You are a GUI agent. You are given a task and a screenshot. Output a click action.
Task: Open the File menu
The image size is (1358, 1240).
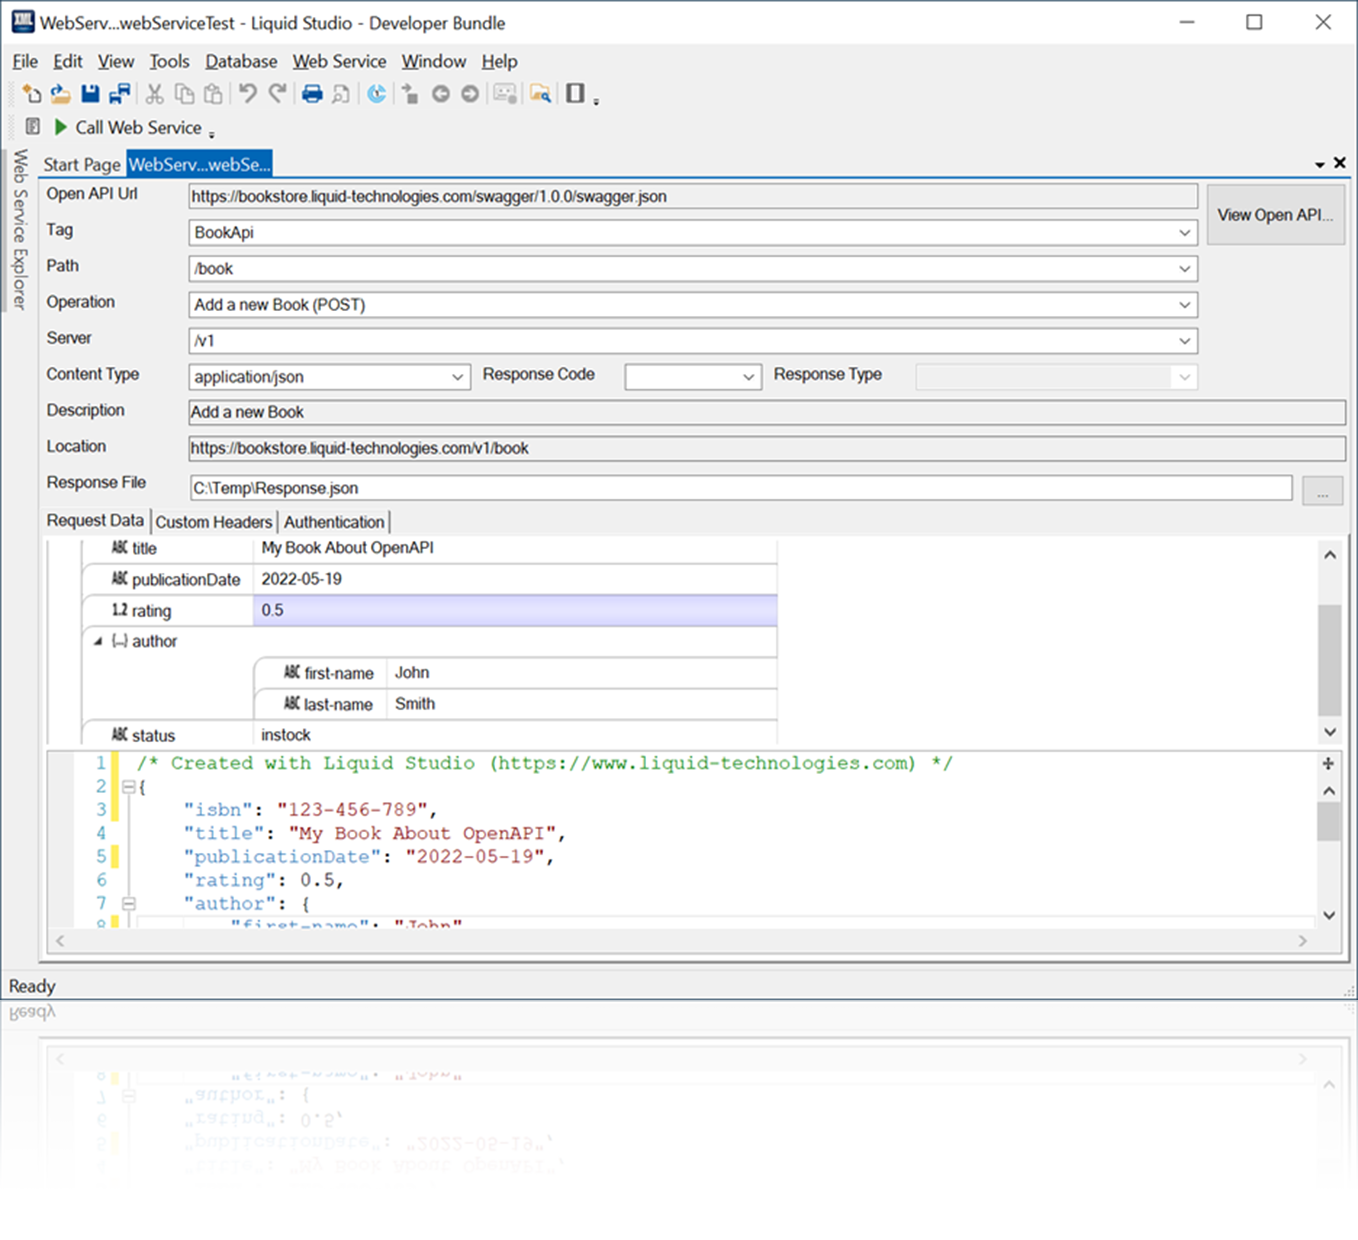pos(25,62)
